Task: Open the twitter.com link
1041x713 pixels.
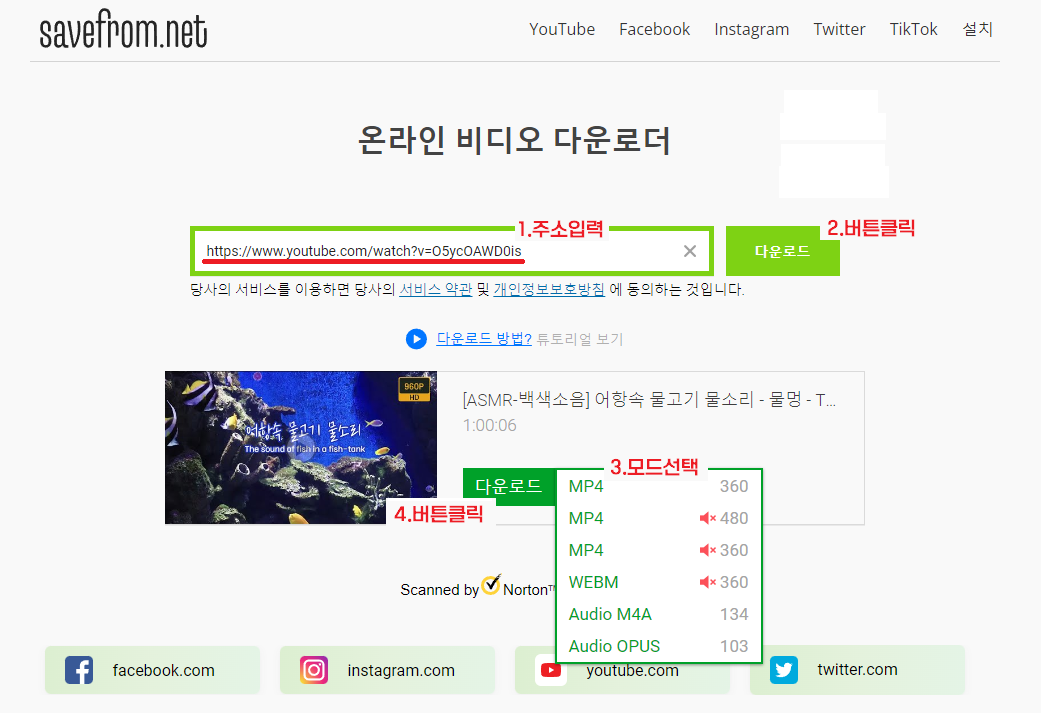Action: coord(857,669)
